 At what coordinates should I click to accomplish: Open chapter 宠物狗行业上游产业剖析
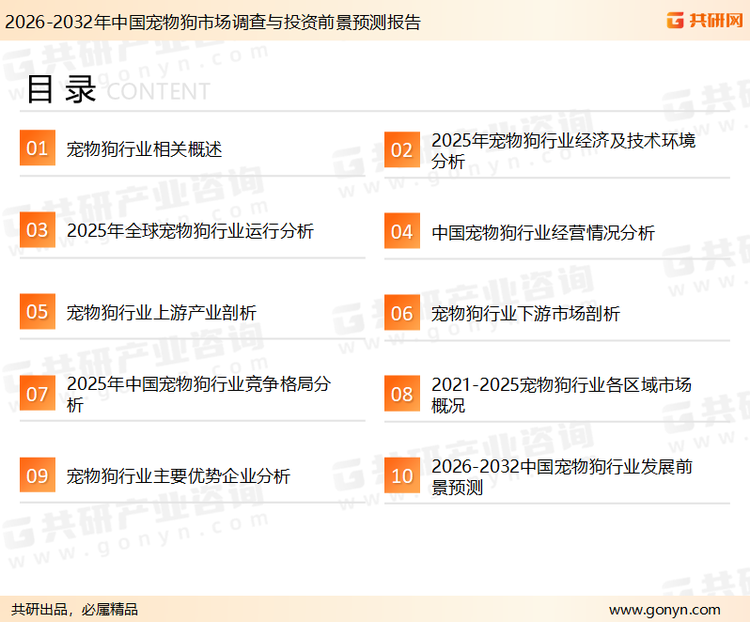161,313
